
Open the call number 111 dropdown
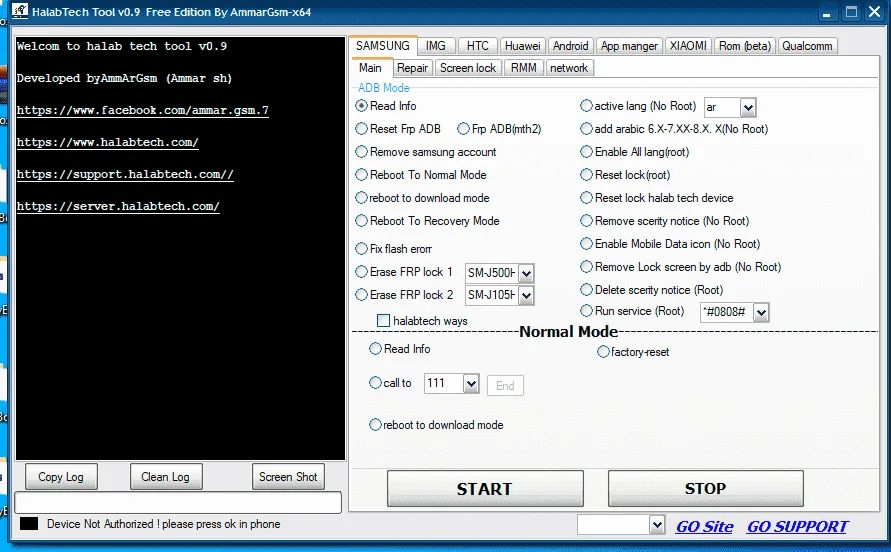tap(471, 384)
